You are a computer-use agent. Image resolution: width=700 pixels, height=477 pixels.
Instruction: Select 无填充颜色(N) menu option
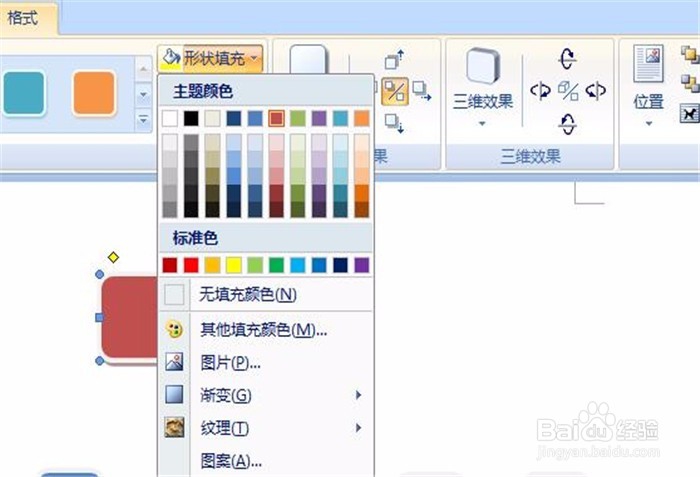pyautogui.click(x=266, y=294)
